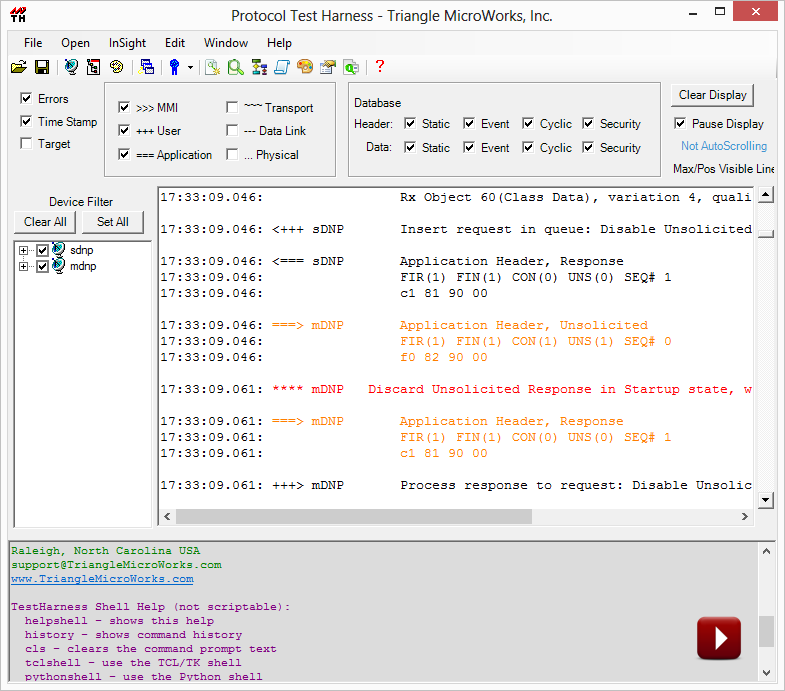
Task: Open the Window menu
Action: (x=226, y=43)
